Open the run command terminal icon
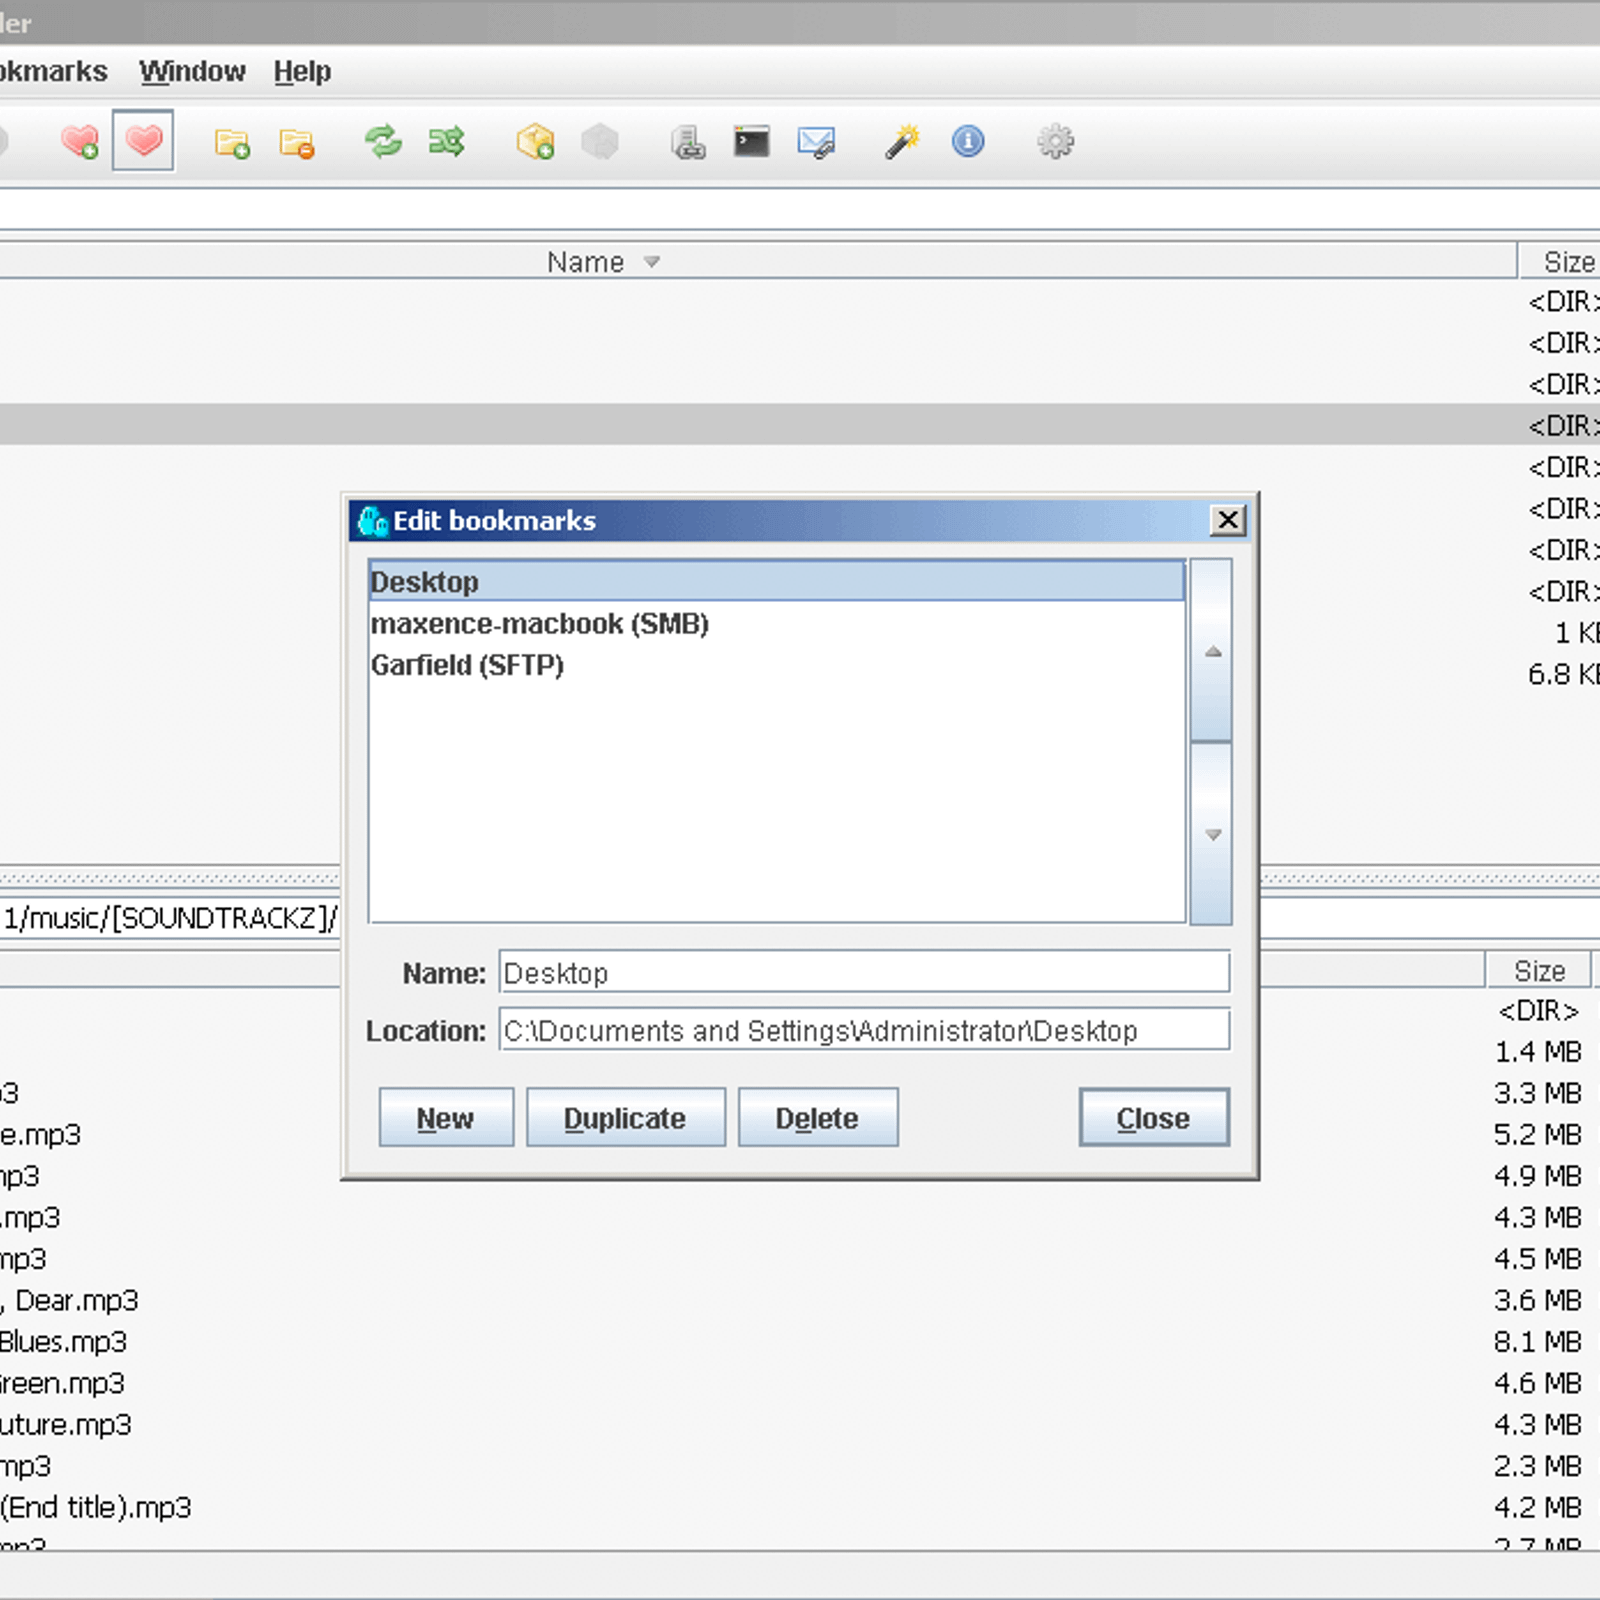This screenshot has width=1600, height=1600. tap(751, 142)
